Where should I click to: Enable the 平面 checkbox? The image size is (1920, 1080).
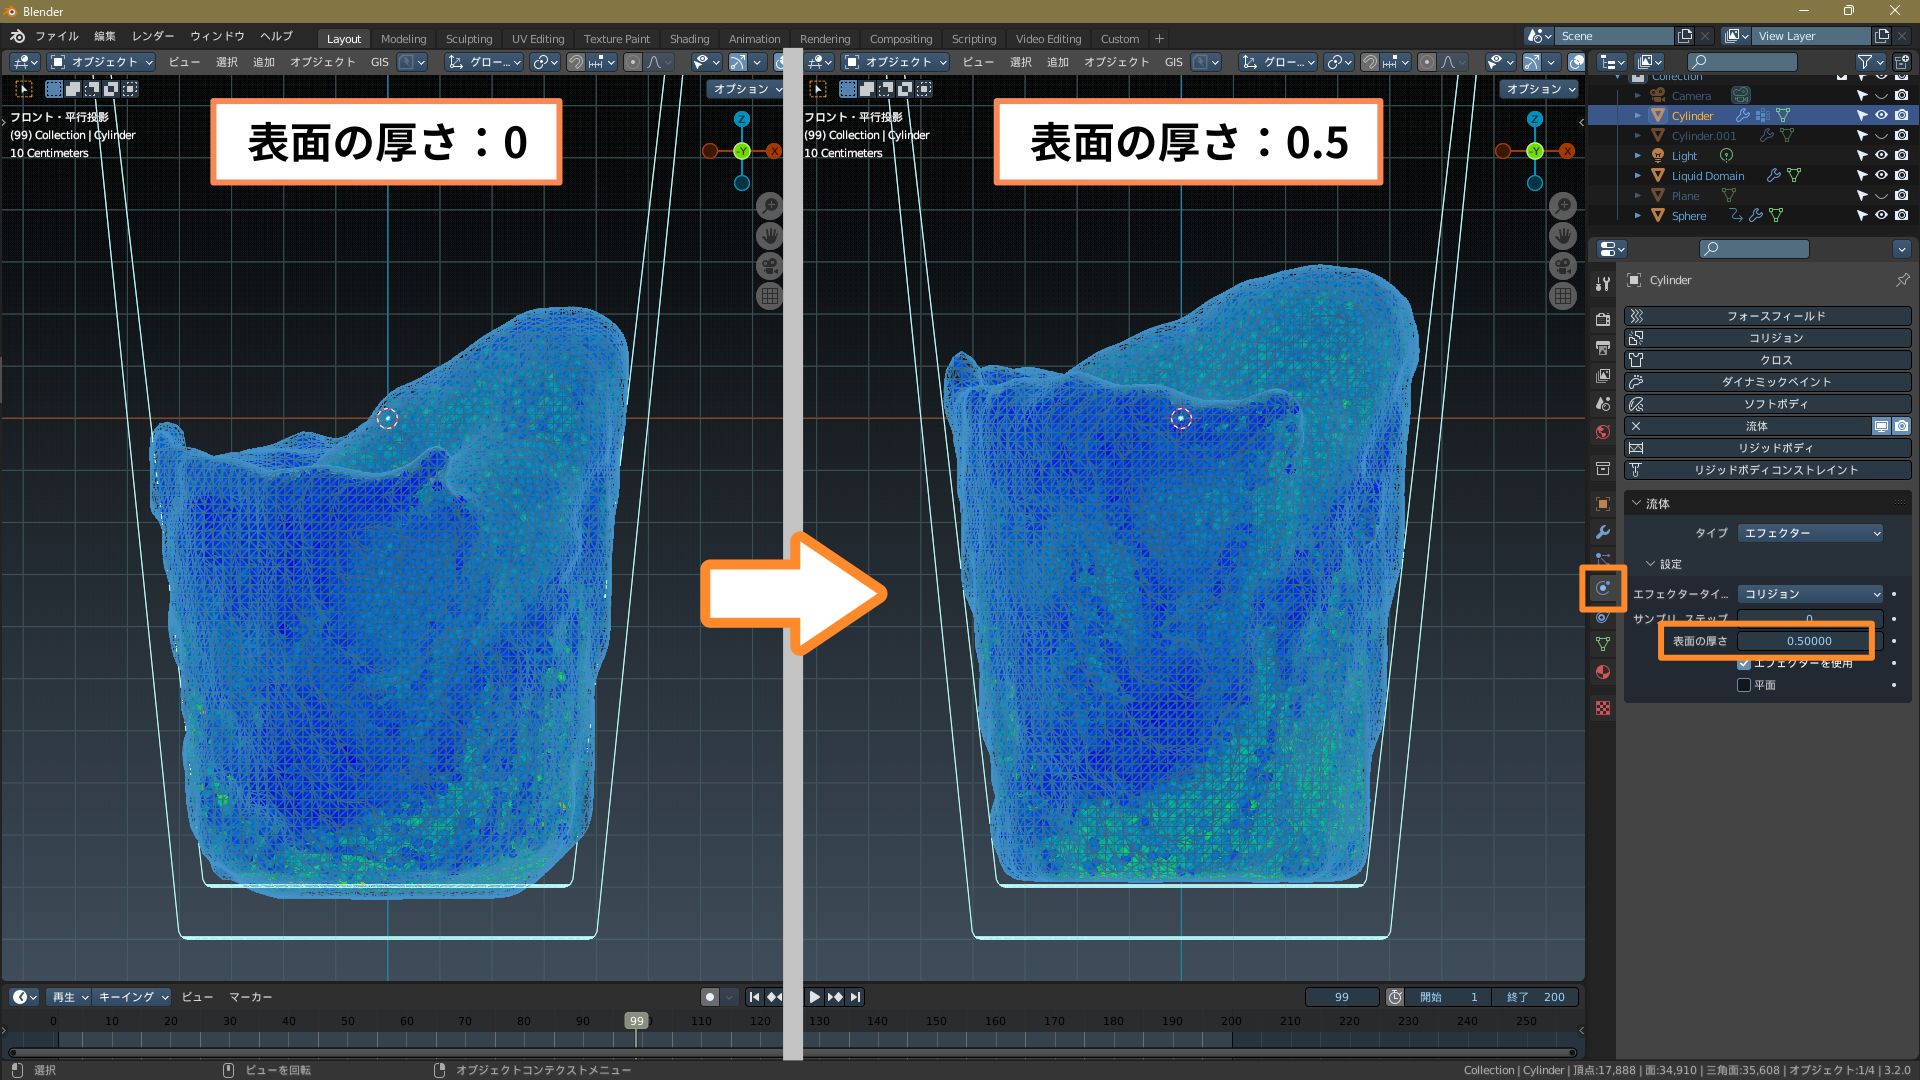click(x=1744, y=685)
